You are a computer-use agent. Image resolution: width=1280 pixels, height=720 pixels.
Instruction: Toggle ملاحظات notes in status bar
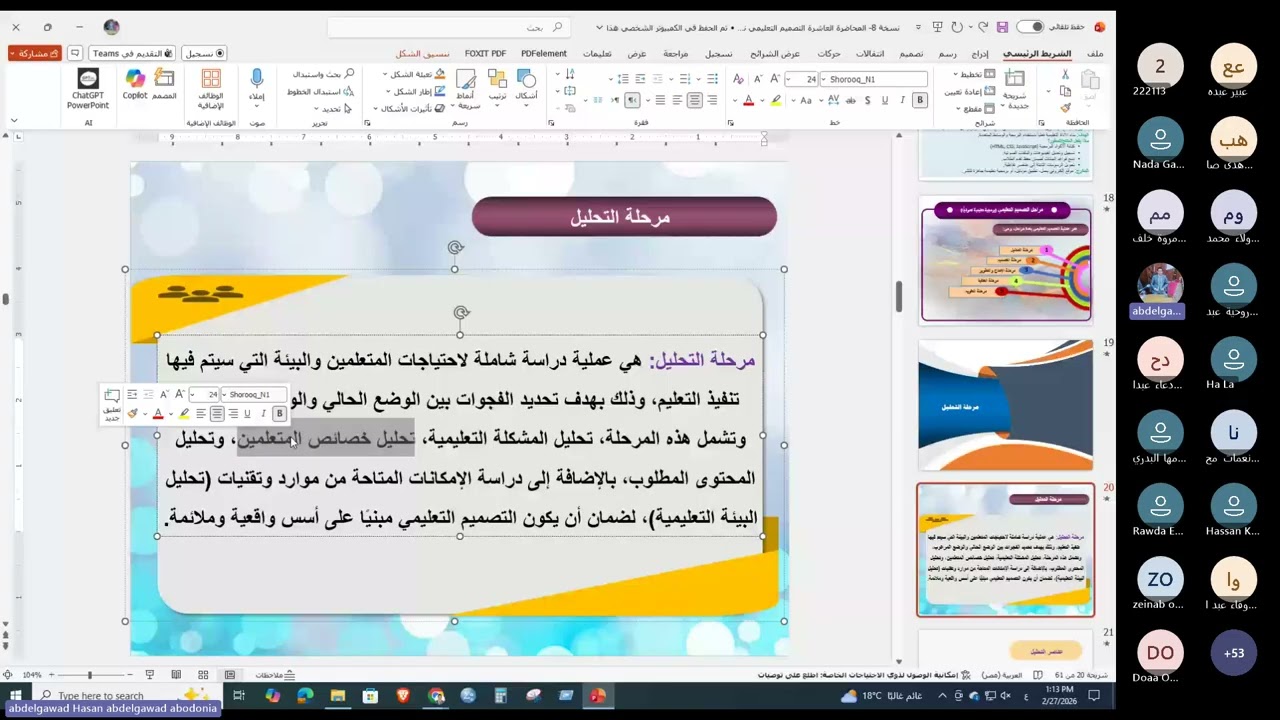click(x=275, y=675)
